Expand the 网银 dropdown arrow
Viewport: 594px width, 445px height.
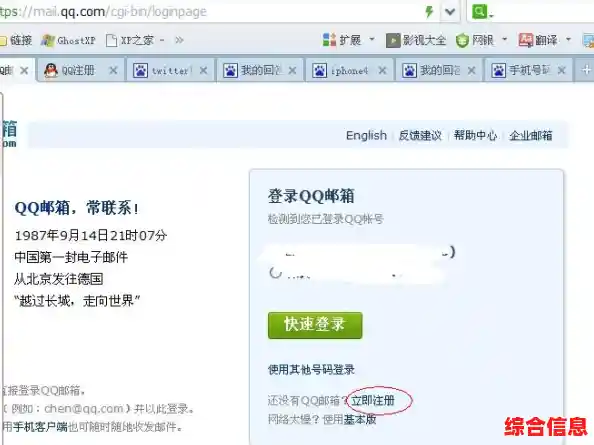pos(505,39)
